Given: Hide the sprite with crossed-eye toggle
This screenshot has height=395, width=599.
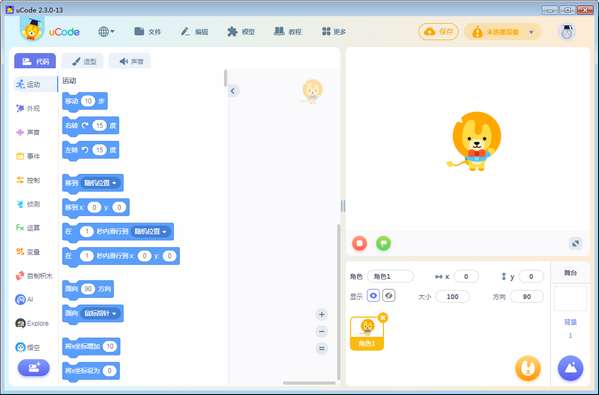Looking at the screenshot, I should coord(389,296).
